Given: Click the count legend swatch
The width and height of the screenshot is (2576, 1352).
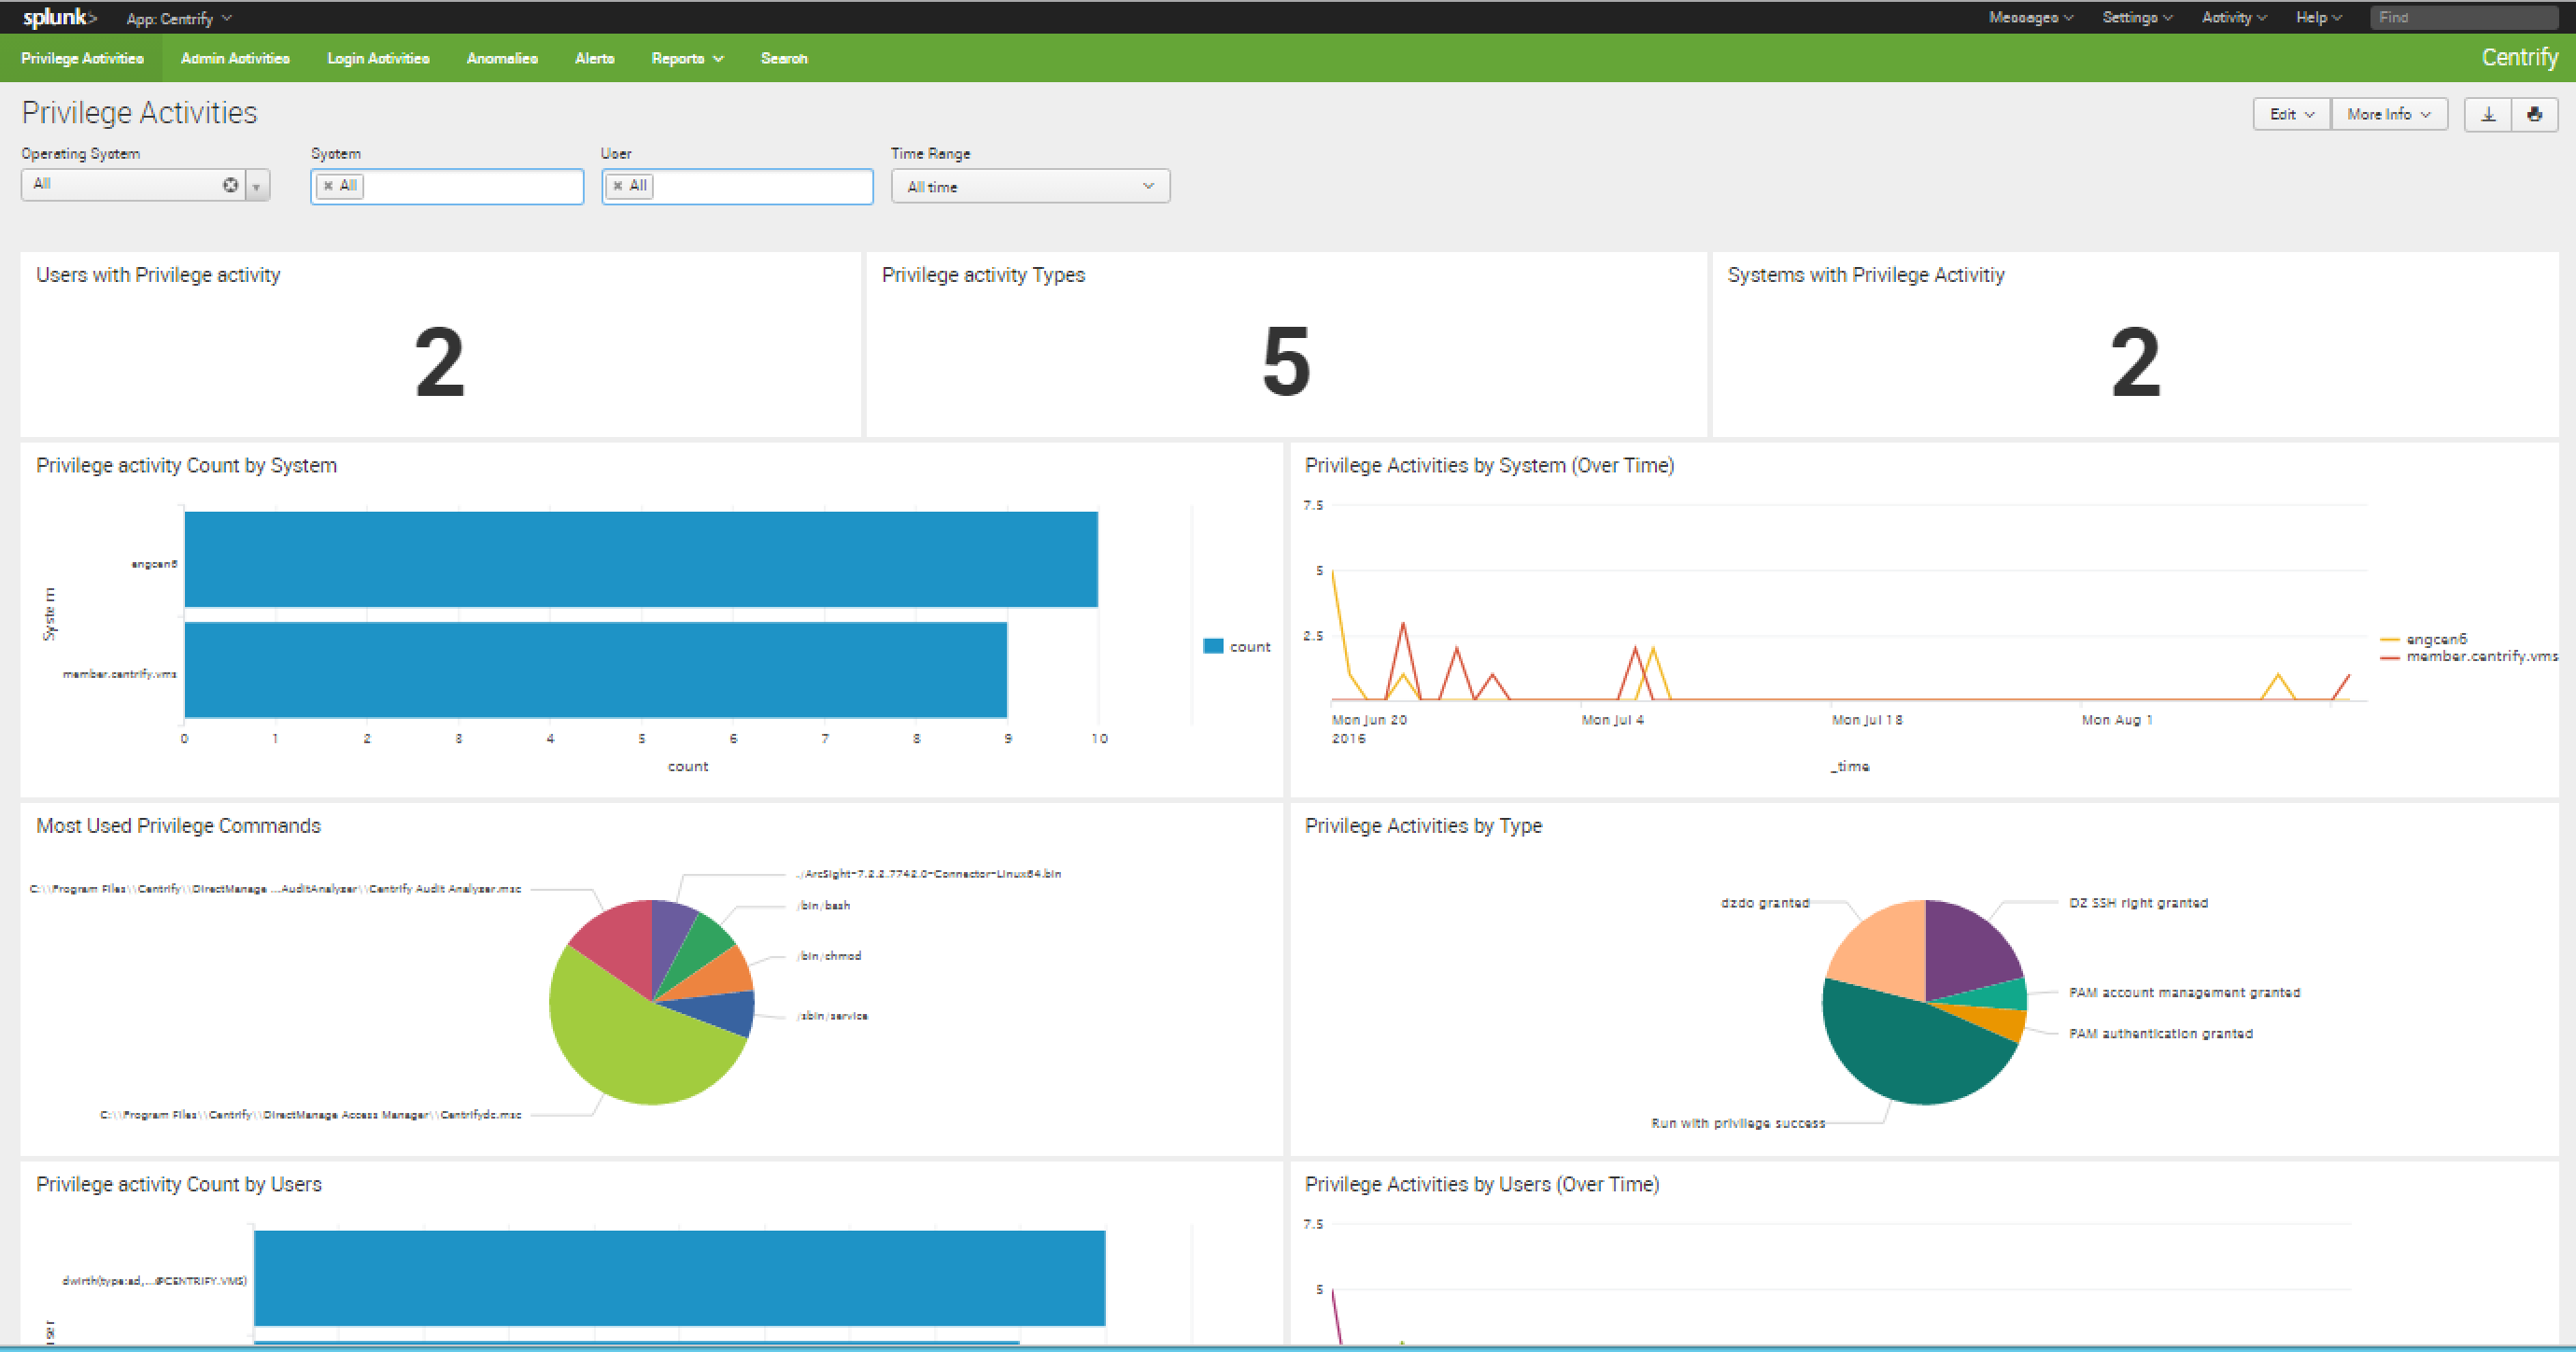Looking at the screenshot, I should pos(1213,646).
